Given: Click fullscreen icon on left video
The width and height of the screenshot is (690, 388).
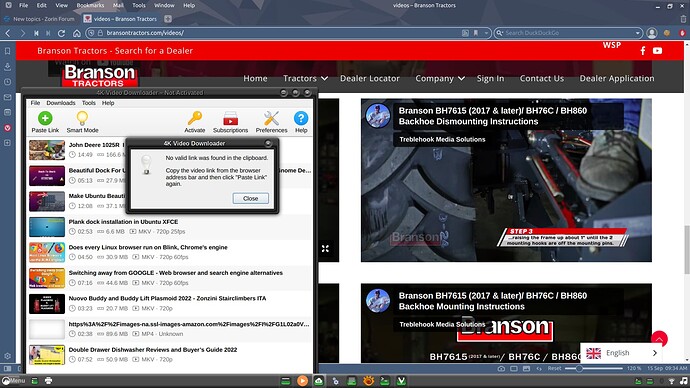Looking at the screenshot, I should [x=325, y=249].
